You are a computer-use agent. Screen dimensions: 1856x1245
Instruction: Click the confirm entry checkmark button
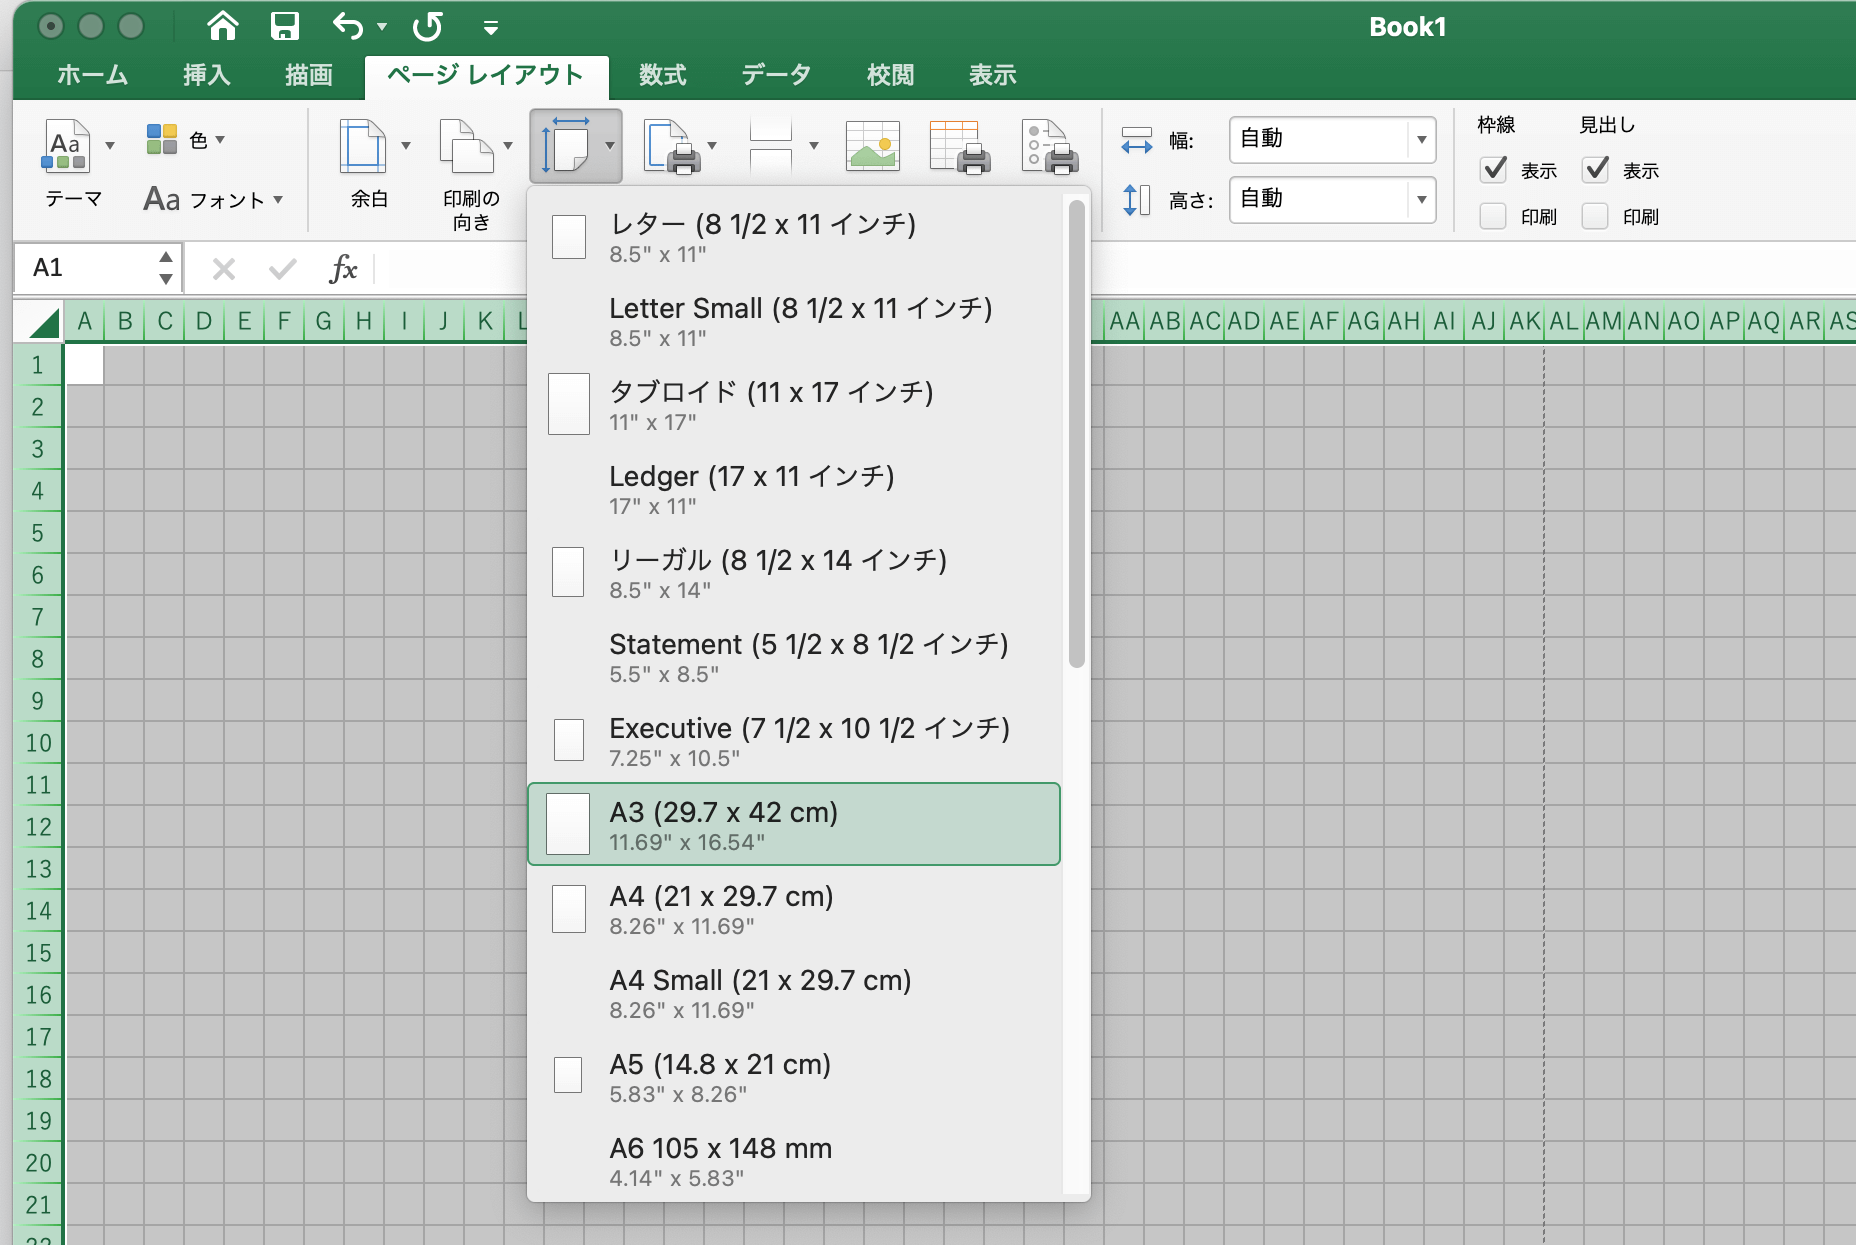tap(283, 269)
